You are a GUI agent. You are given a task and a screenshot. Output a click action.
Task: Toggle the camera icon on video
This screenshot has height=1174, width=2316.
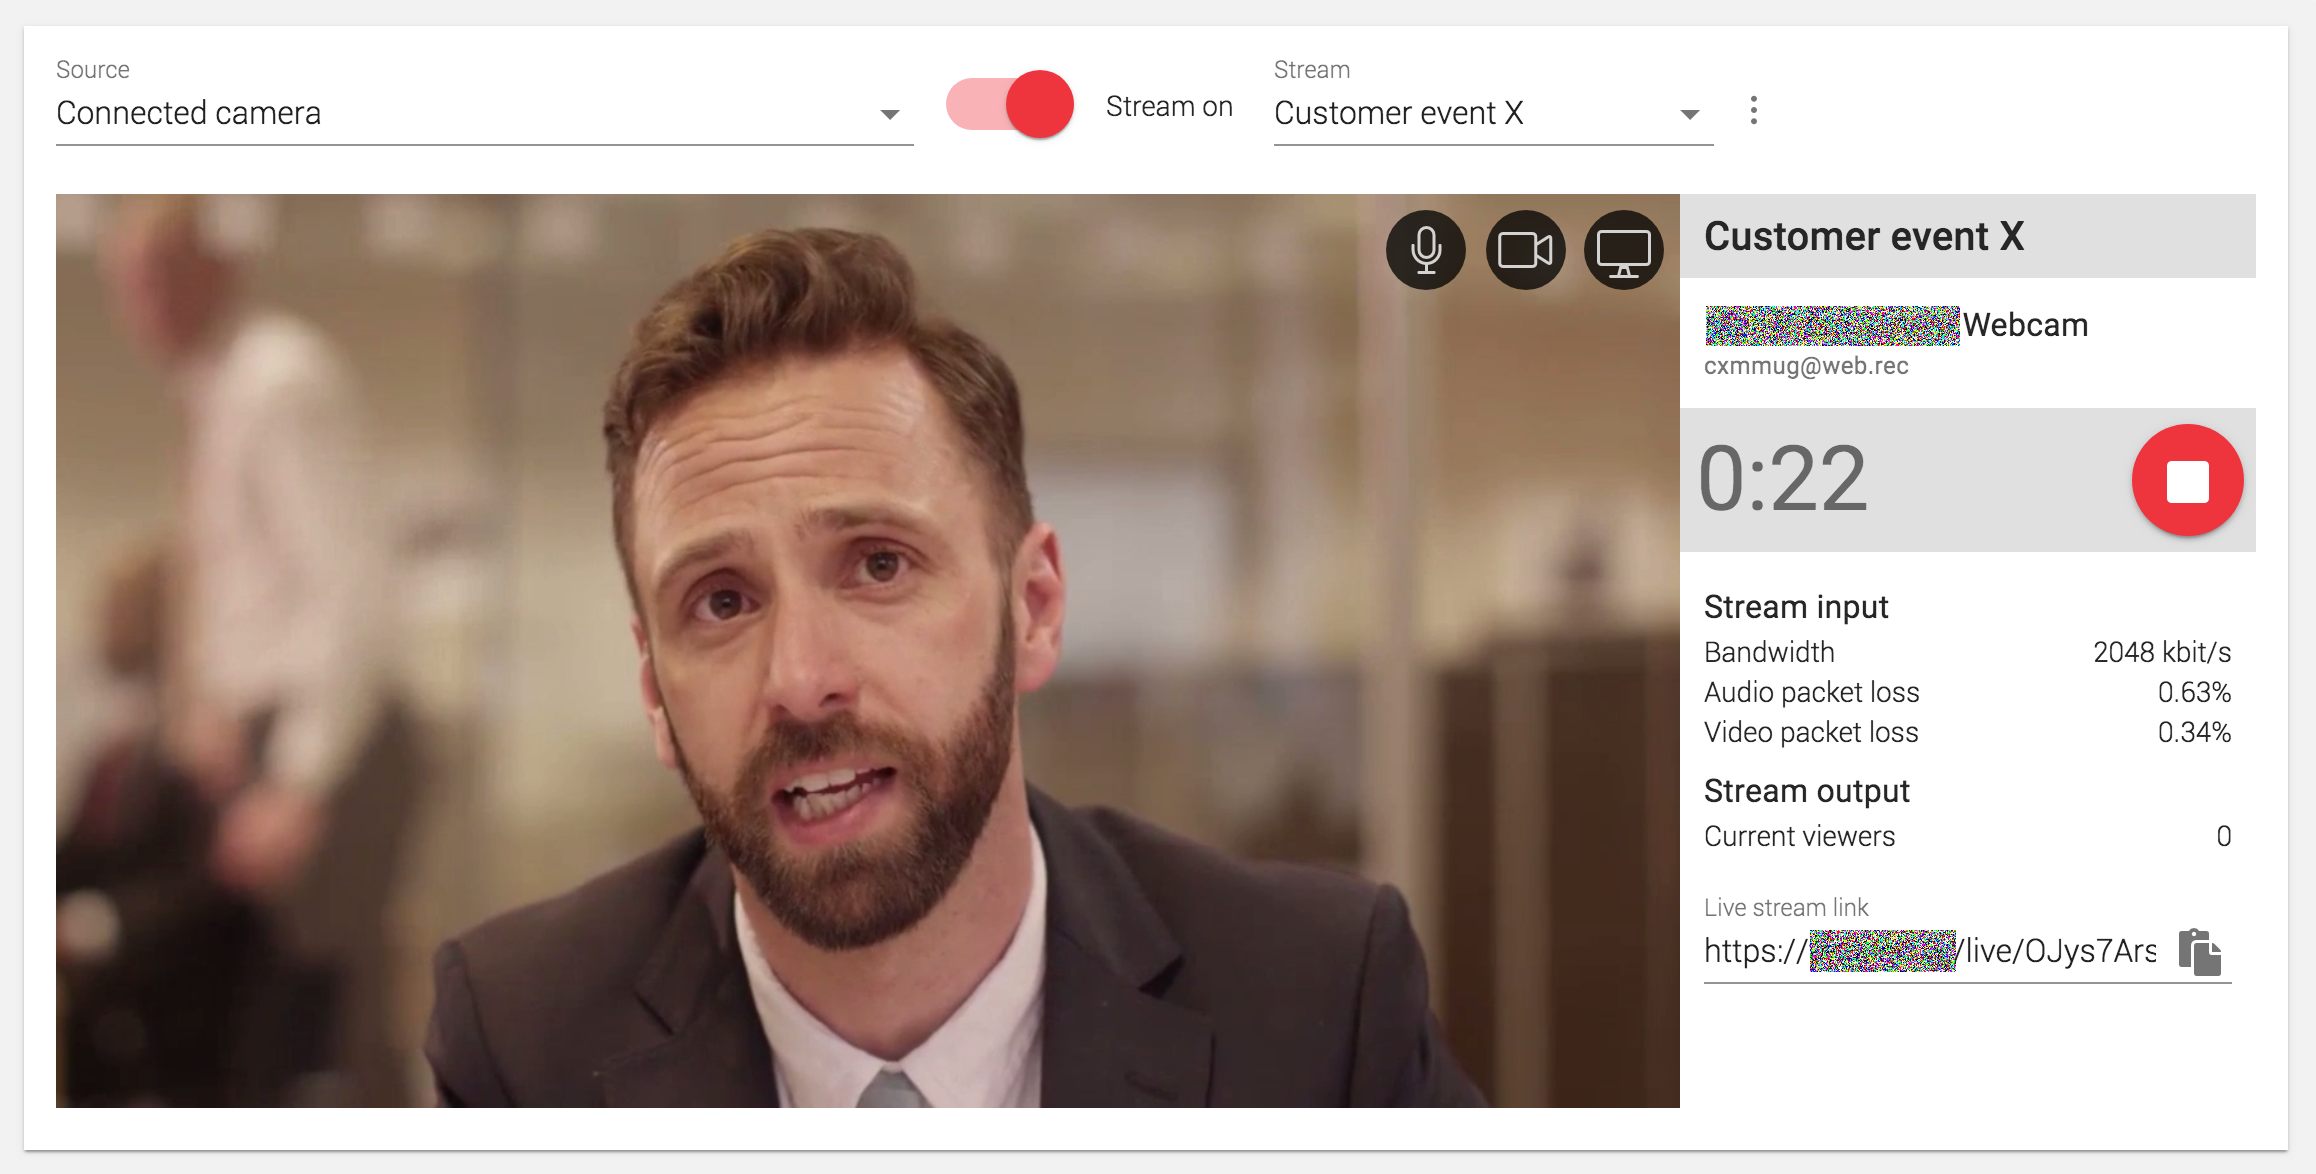(1525, 250)
